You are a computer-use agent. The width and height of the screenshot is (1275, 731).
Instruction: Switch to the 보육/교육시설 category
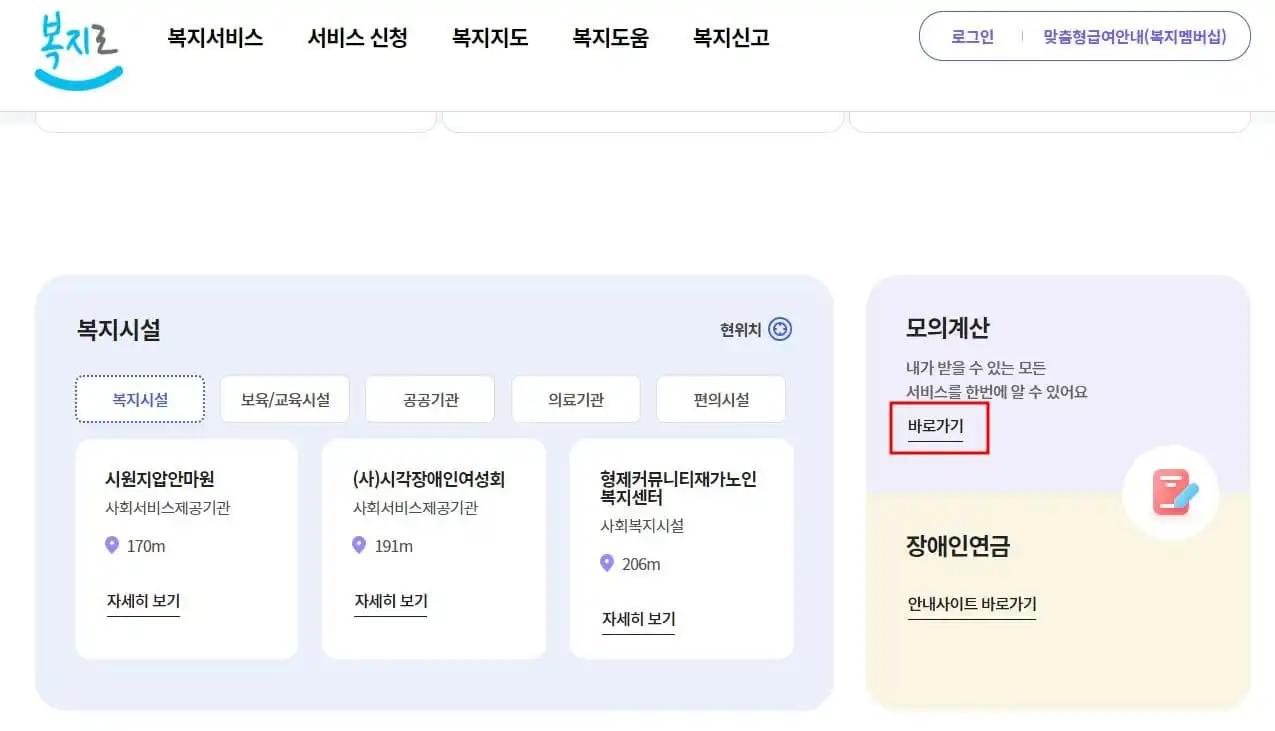[285, 398]
